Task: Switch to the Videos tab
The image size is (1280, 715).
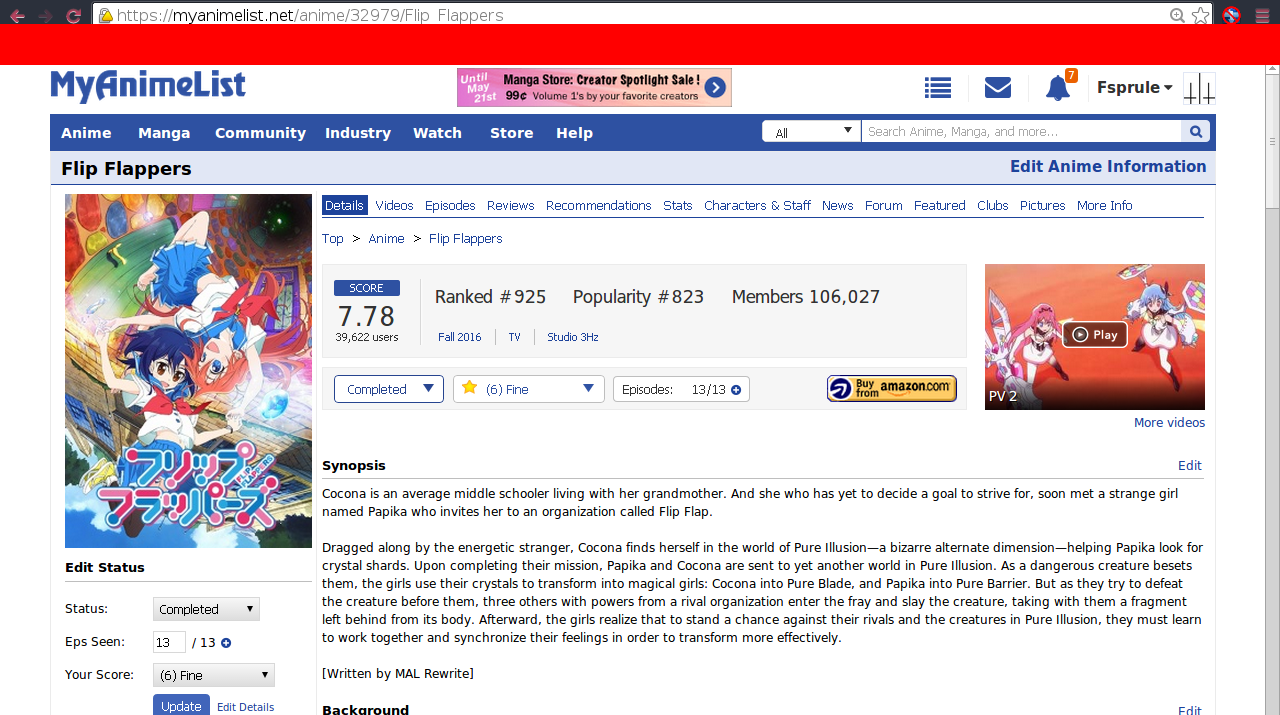Action: coord(394,205)
